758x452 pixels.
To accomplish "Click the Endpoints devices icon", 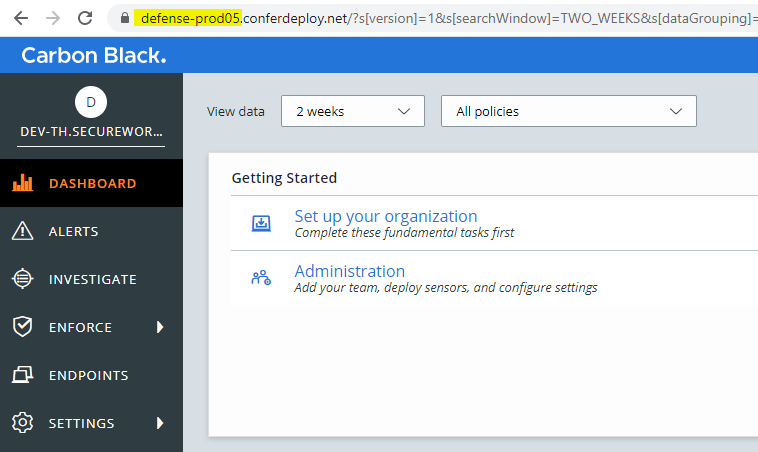I will pyautogui.click(x=23, y=375).
